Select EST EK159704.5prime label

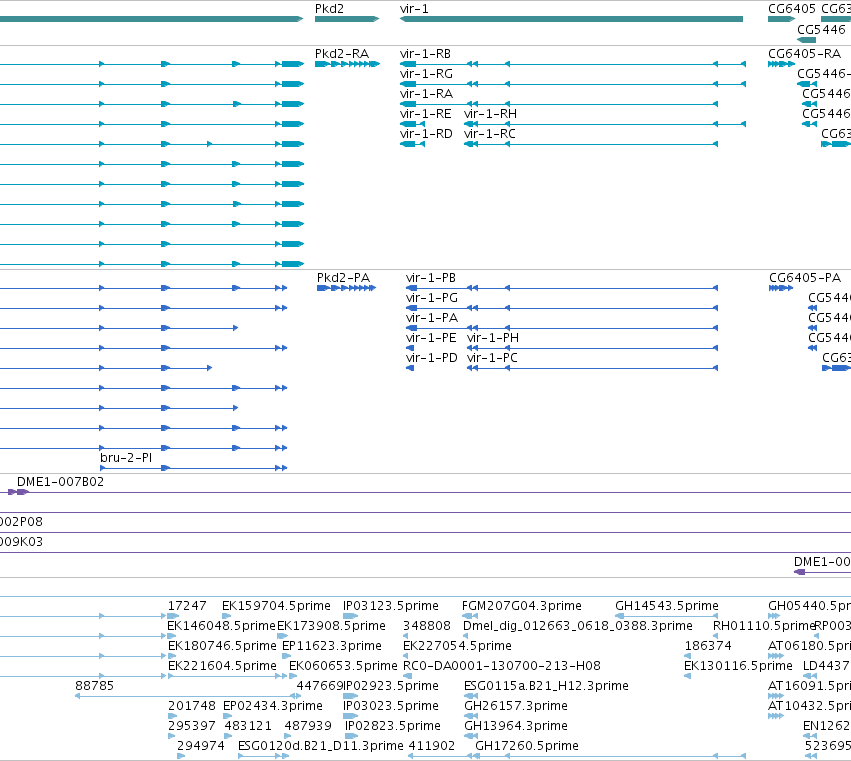[276, 606]
